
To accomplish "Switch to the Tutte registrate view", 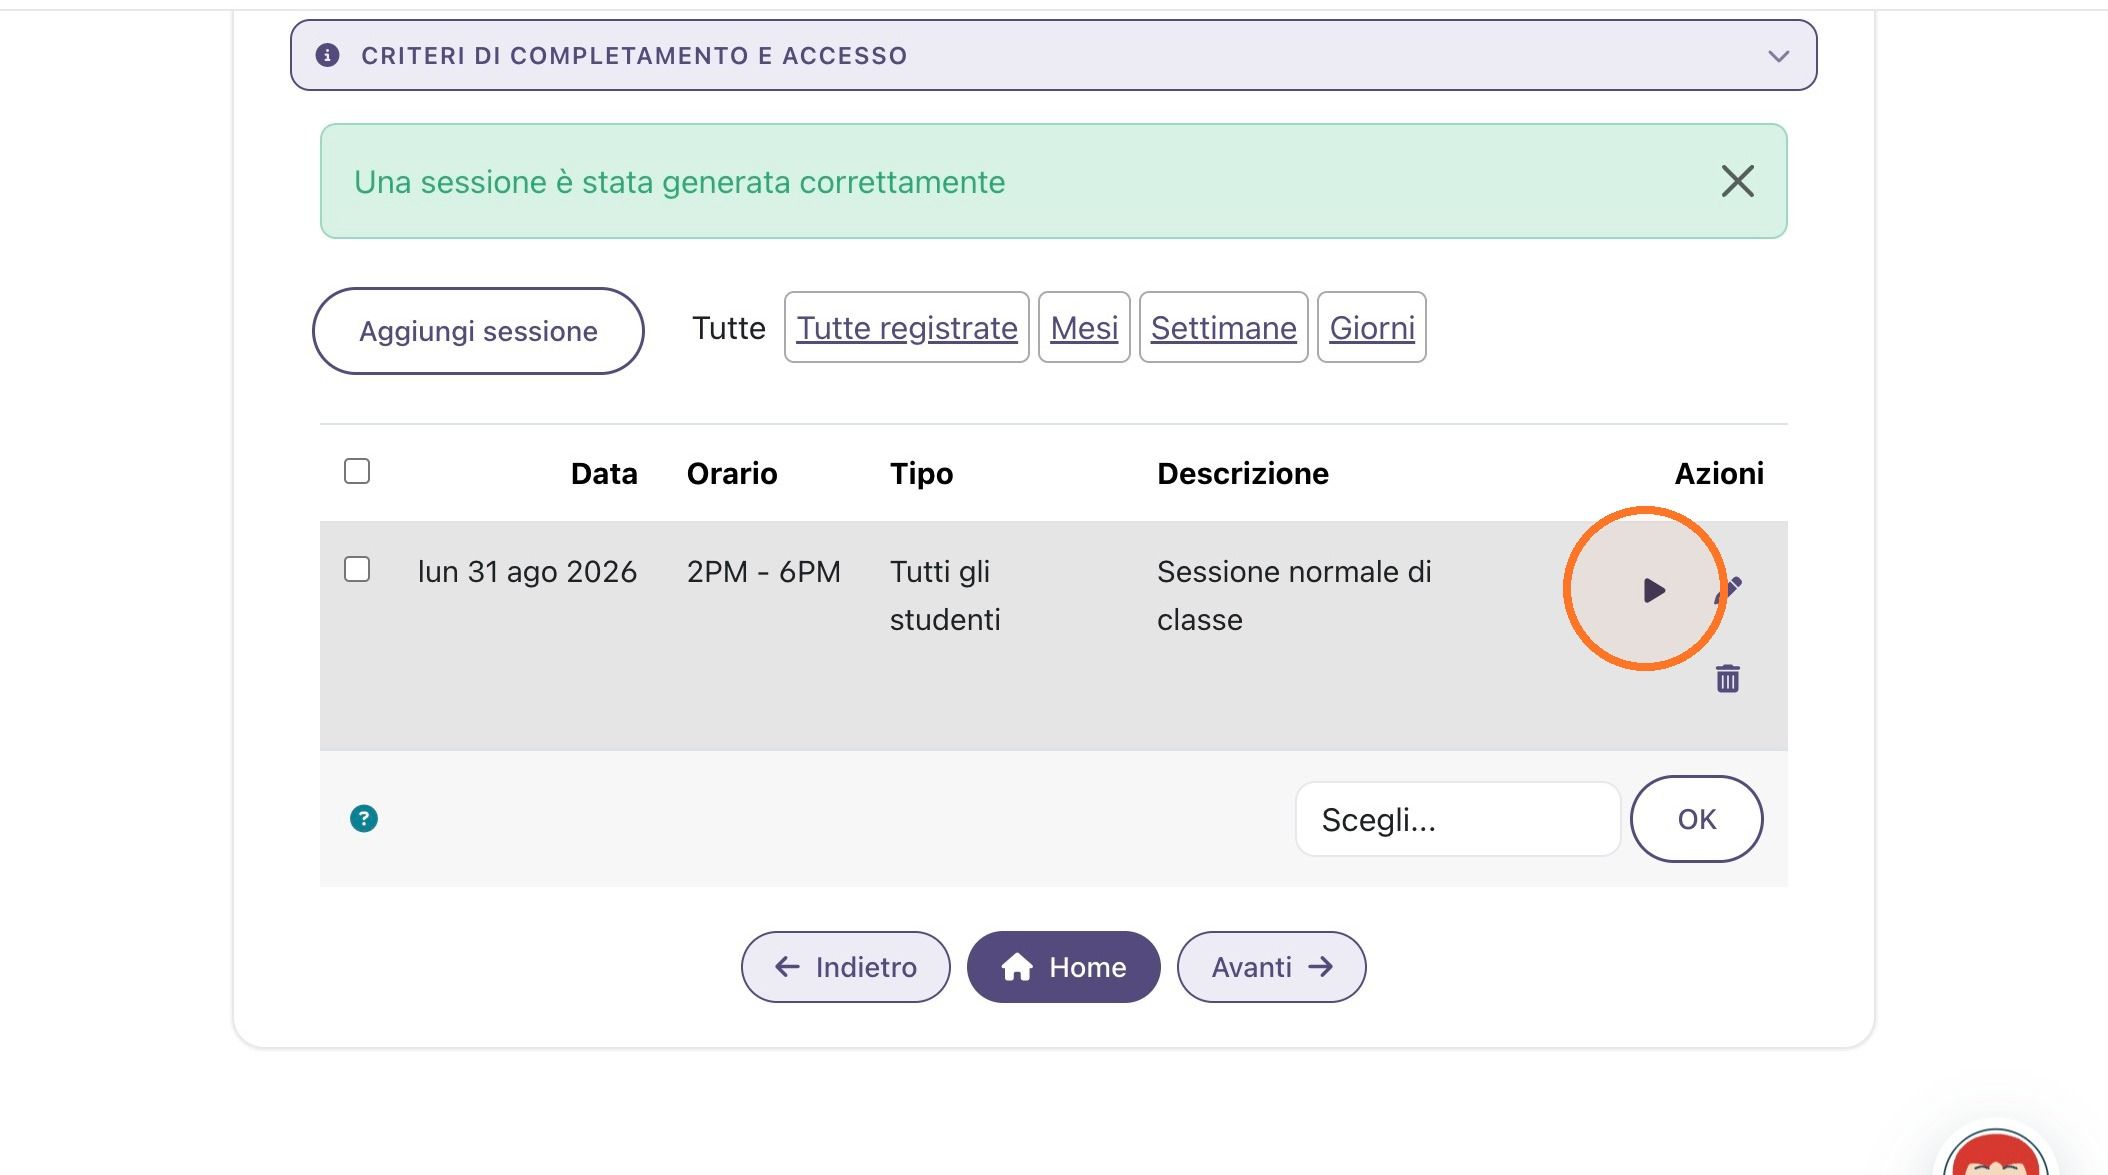I will [907, 327].
